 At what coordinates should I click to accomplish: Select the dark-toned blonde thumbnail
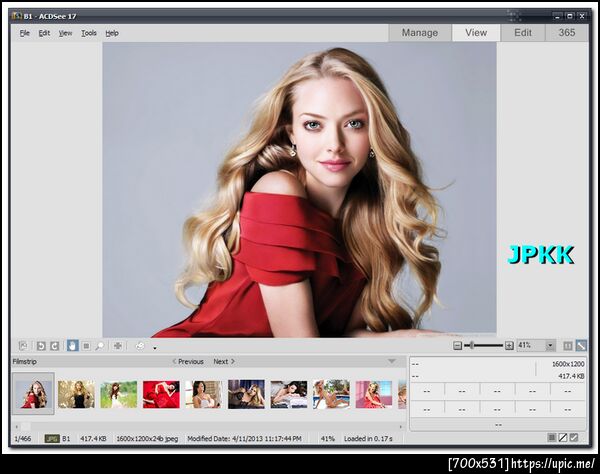[246, 394]
